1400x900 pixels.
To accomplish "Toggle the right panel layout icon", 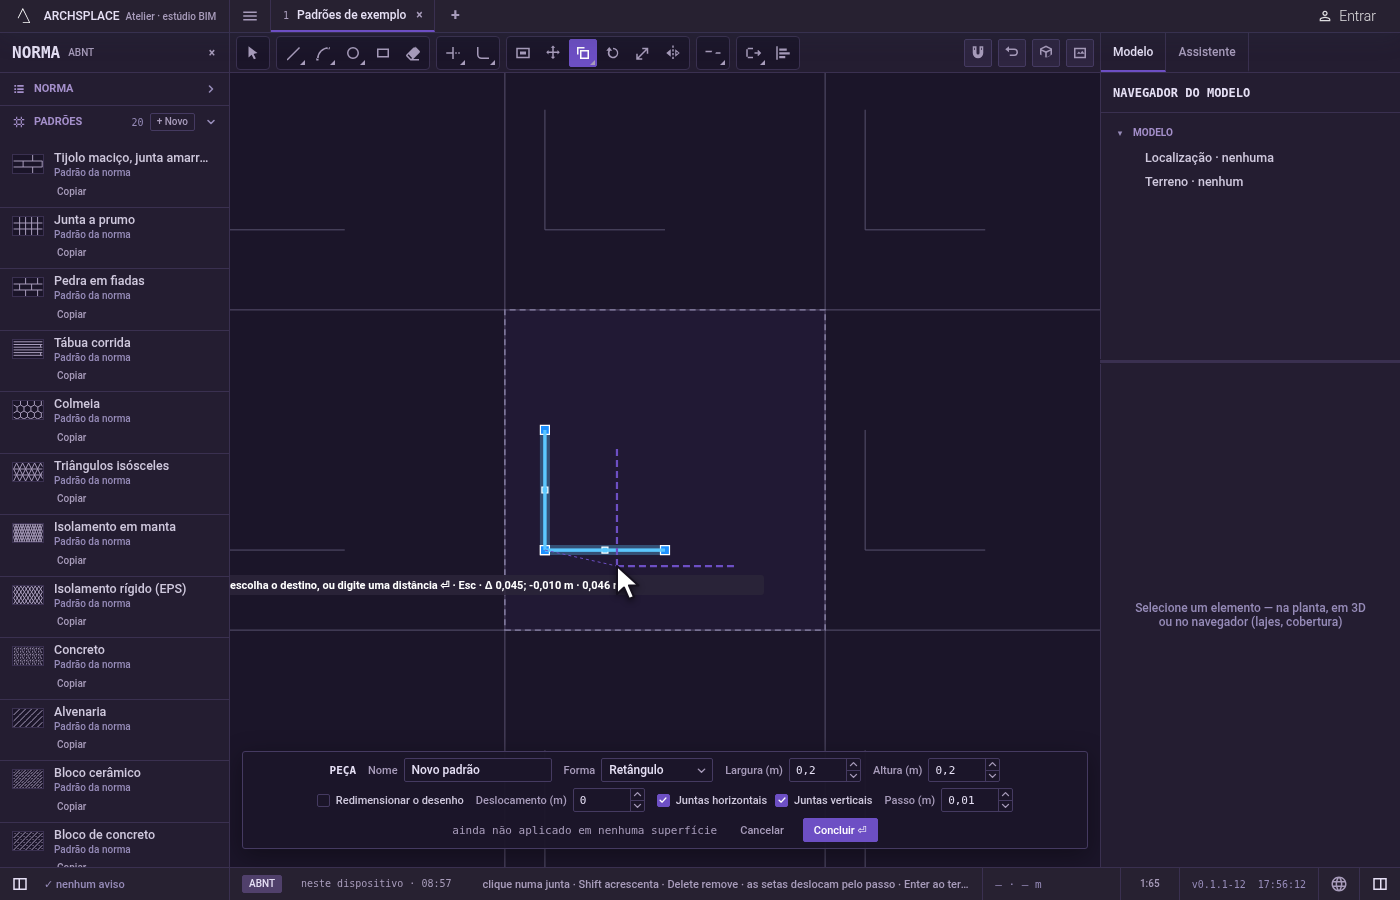I will pos(1380,884).
